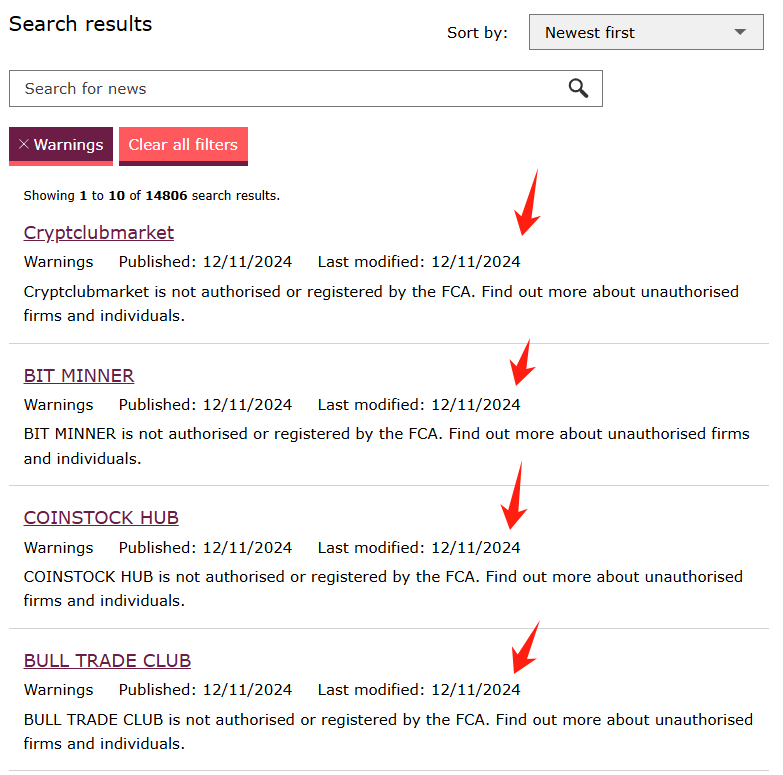Open the Cryptclubmarket warning link

99,233
